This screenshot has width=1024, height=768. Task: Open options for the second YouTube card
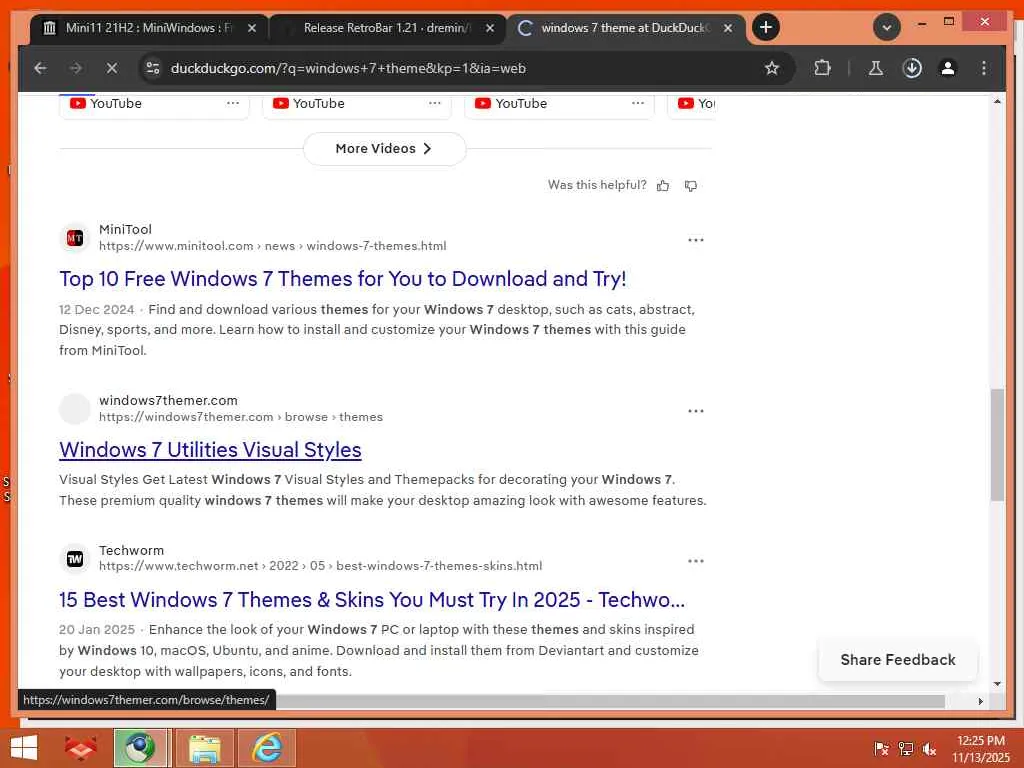tap(435, 103)
